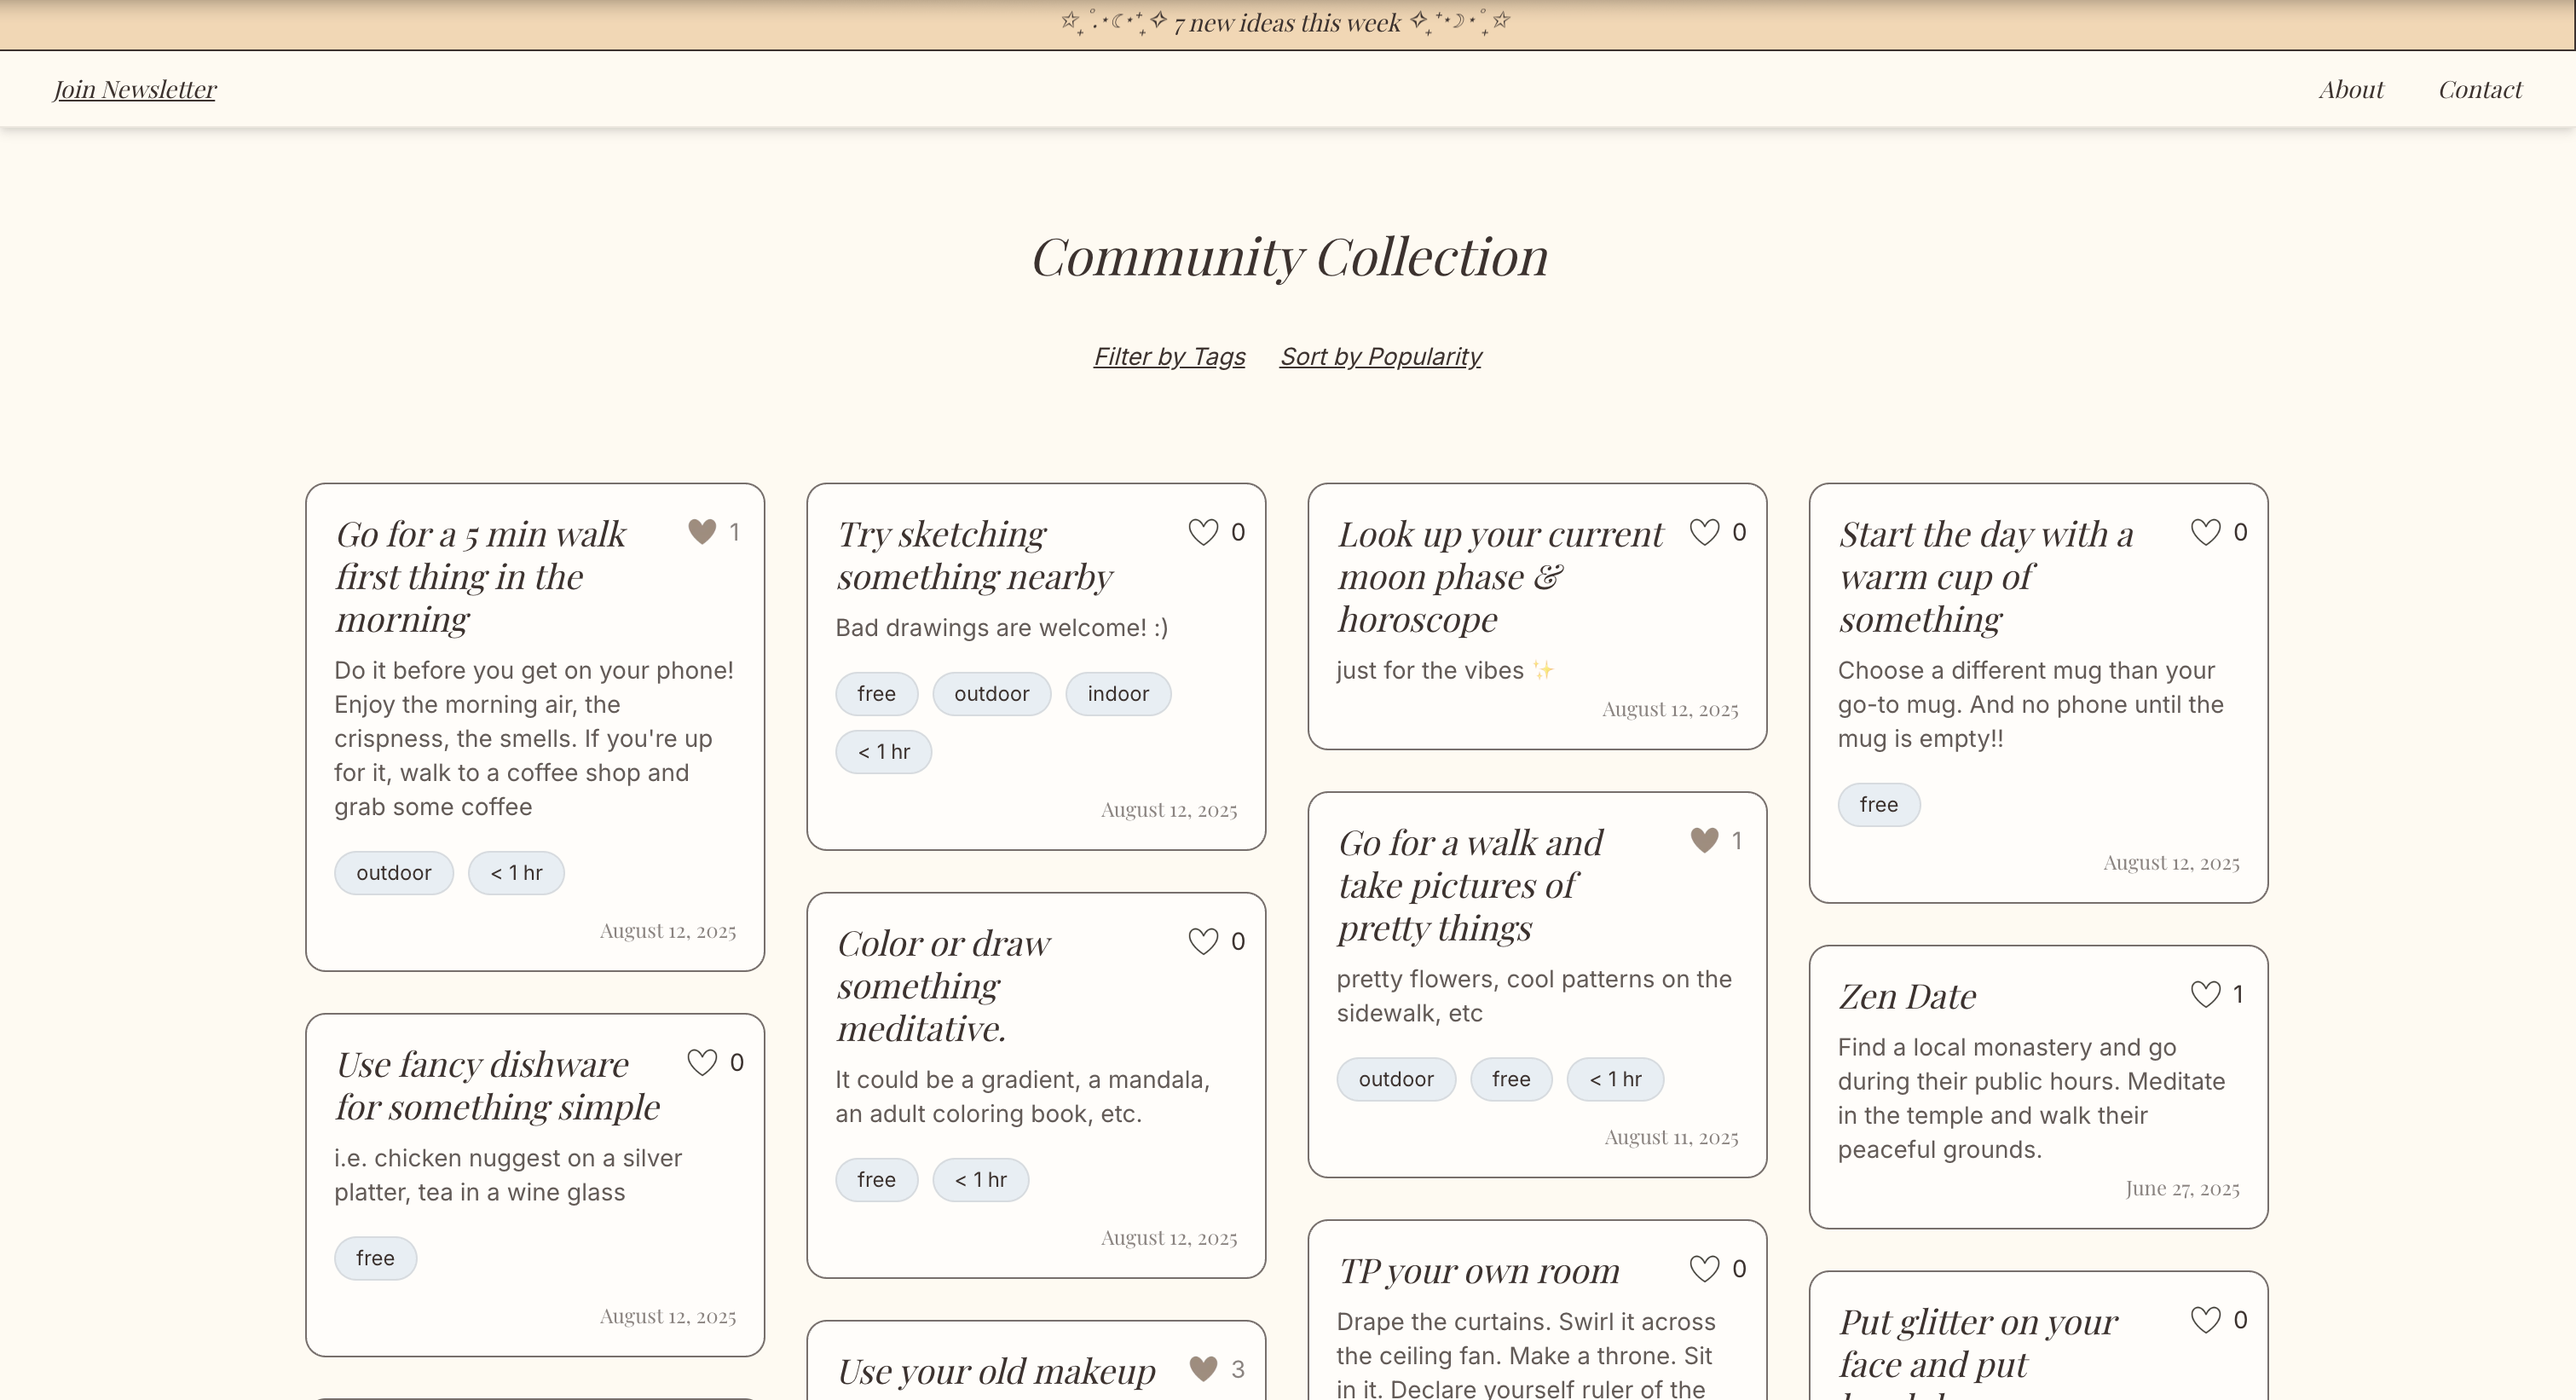Image resolution: width=2576 pixels, height=1400 pixels.
Task: Select 'free' tag on warm cup card
Action: pyautogui.click(x=1878, y=805)
